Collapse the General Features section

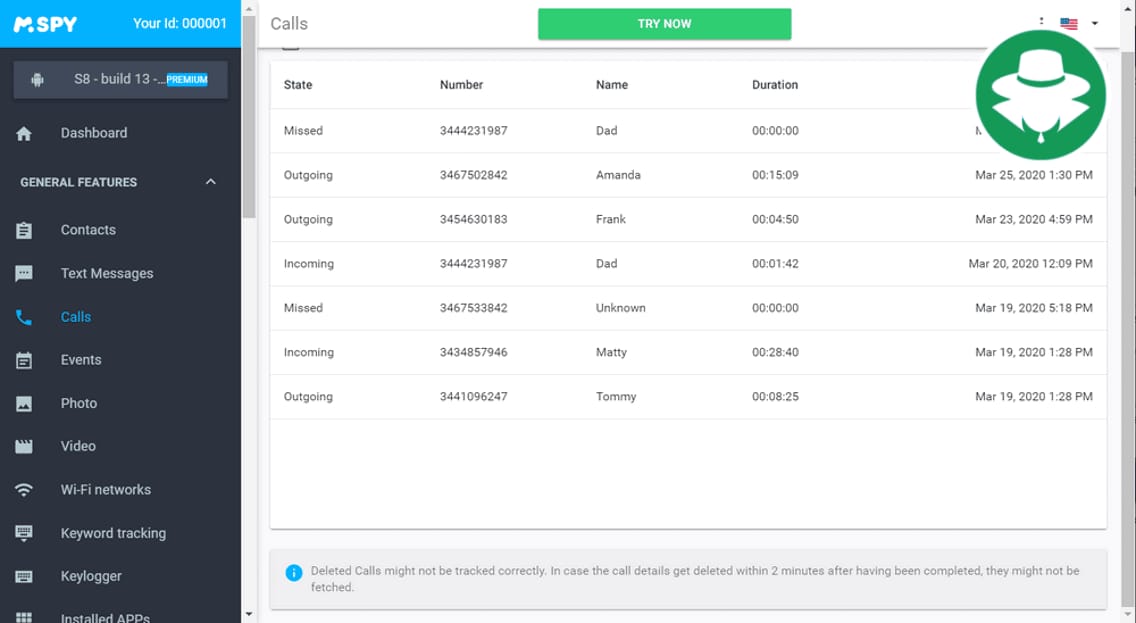210,182
